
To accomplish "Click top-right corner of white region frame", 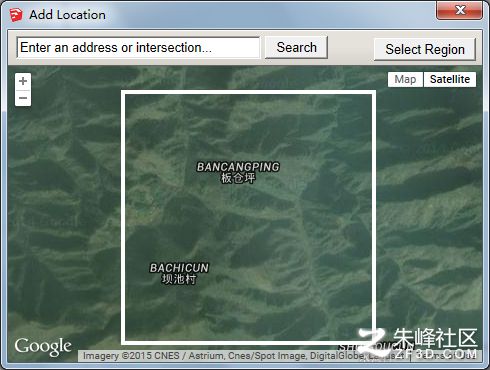I will click(374, 92).
